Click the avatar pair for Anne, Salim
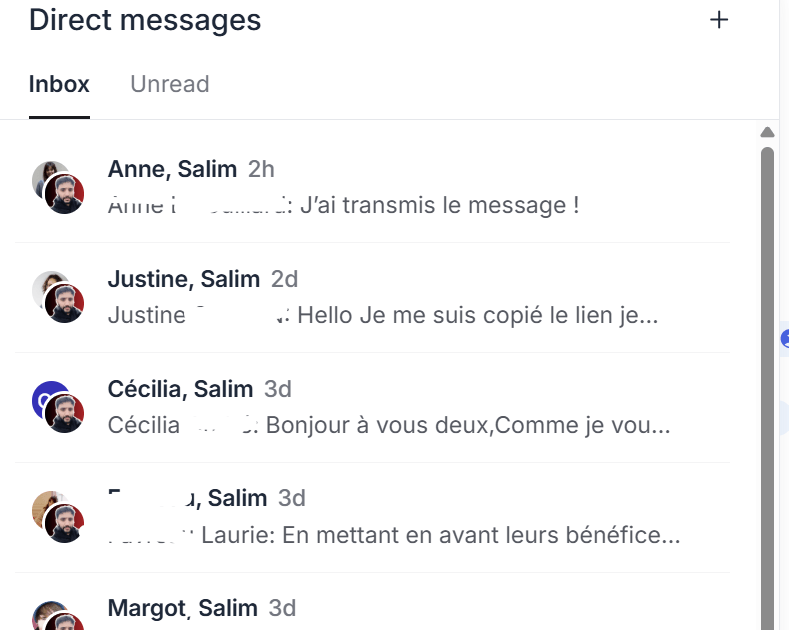 click(58, 188)
